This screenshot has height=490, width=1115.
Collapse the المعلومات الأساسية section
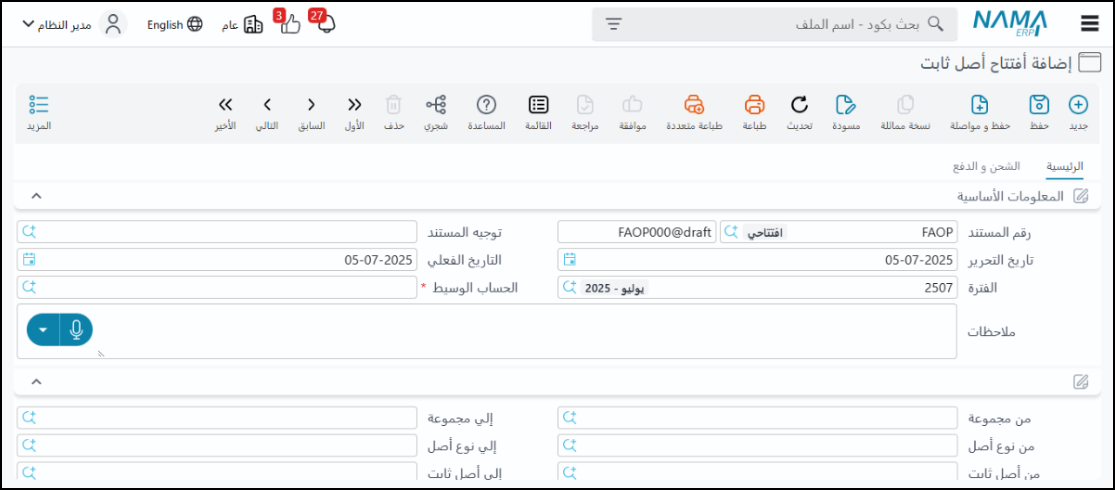pos(37,196)
